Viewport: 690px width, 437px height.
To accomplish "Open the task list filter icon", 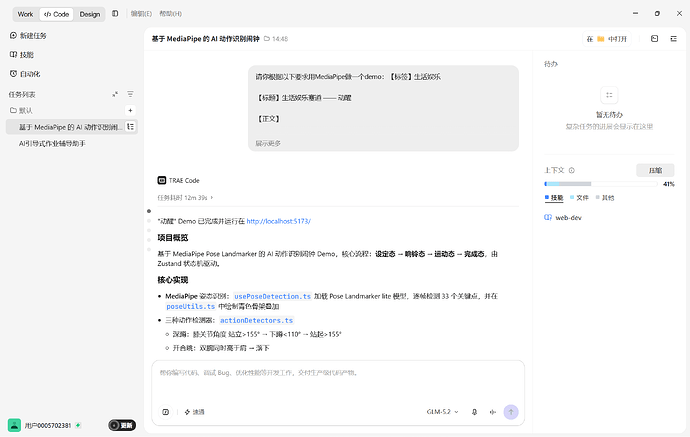I will (130, 94).
